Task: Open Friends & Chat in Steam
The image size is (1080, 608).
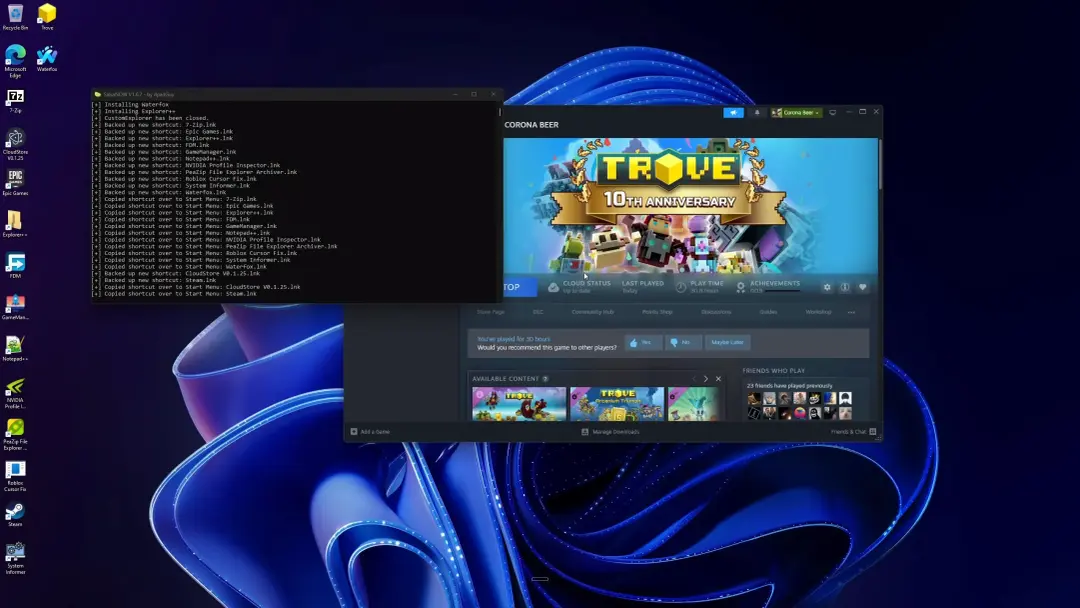Action: [x=853, y=432]
